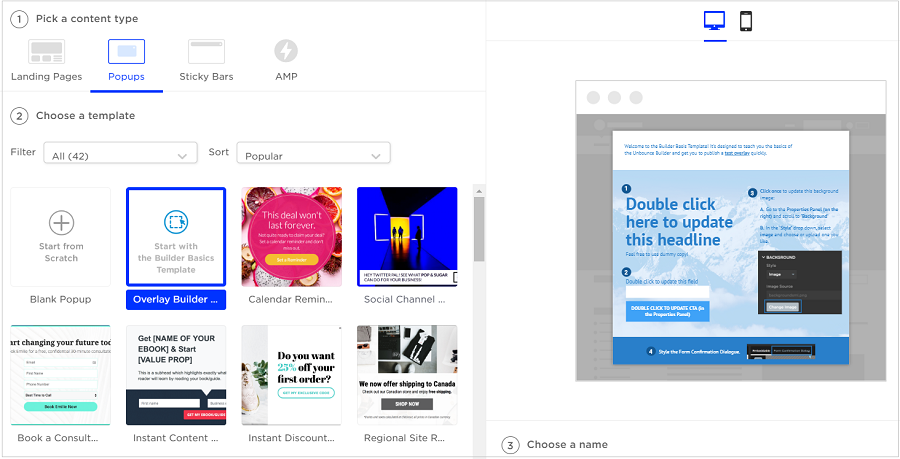Click the Book a Consult... template name

point(58,438)
